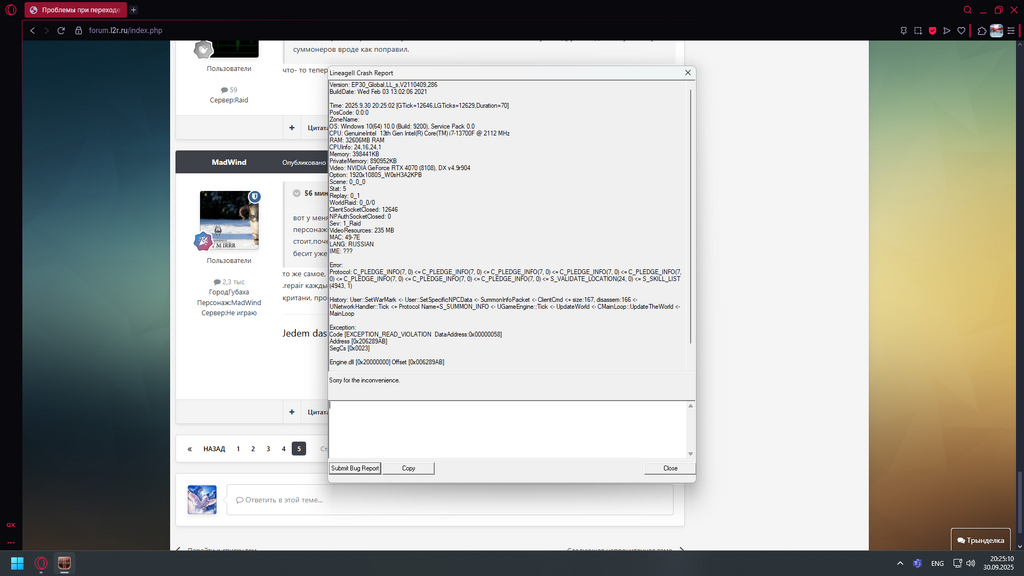Expand the quote arrow near '56 мин'
Screen dimensions: 1024x576
[x=296, y=193]
